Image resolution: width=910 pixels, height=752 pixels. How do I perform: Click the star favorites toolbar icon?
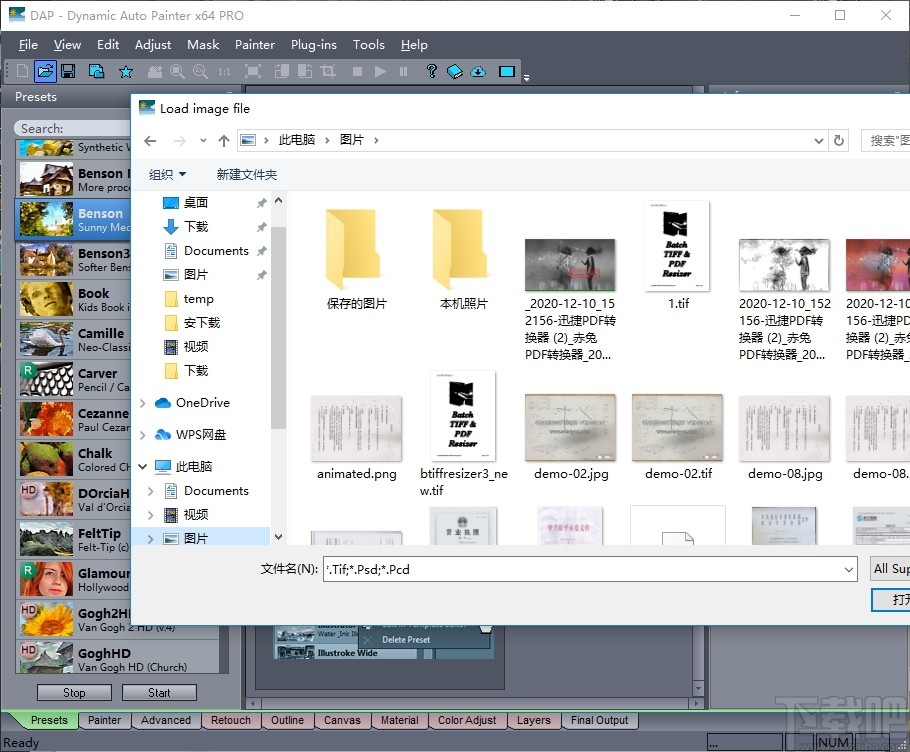coord(126,71)
